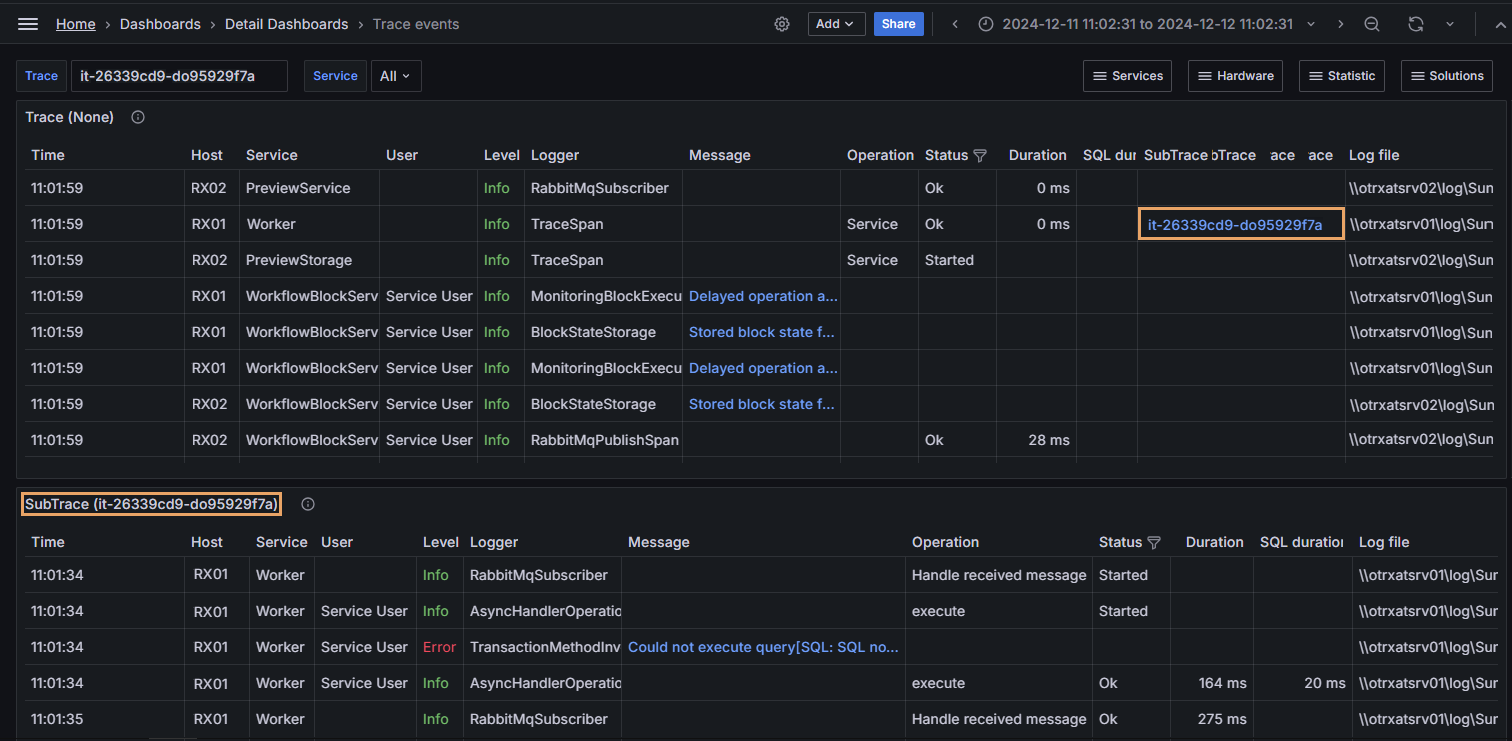1512x741 pixels.
Task: Sort Trace table by Duration column
Action: pyautogui.click(x=1037, y=155)
